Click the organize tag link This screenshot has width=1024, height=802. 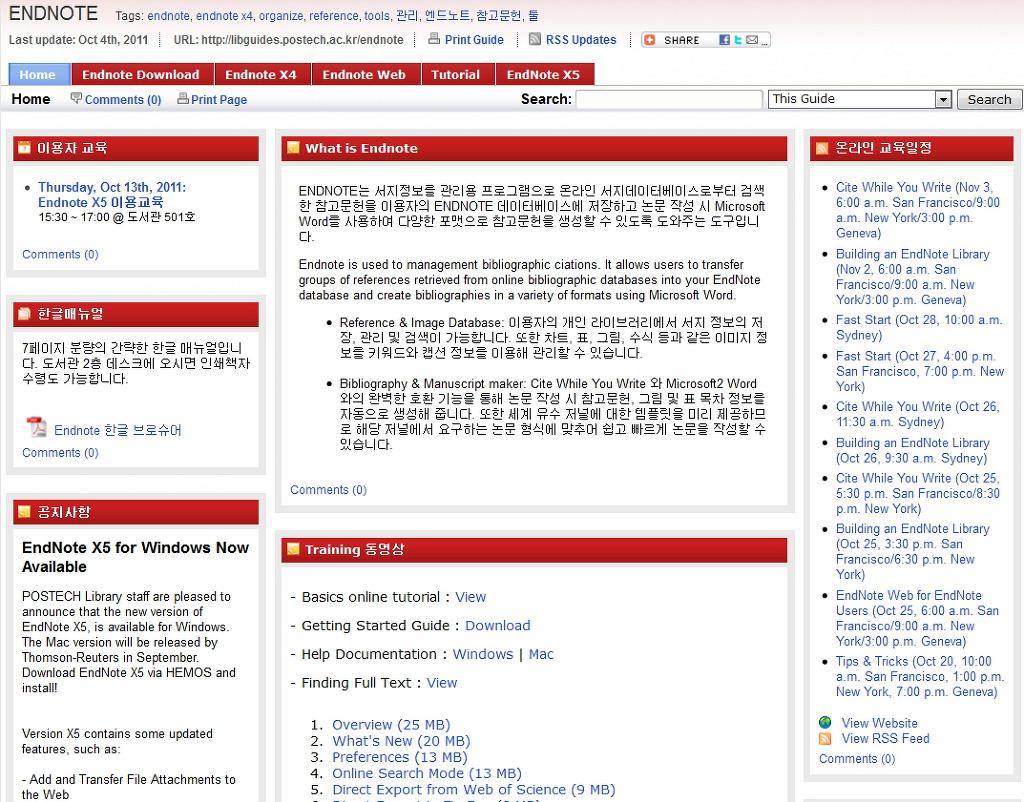click(281, 16)
